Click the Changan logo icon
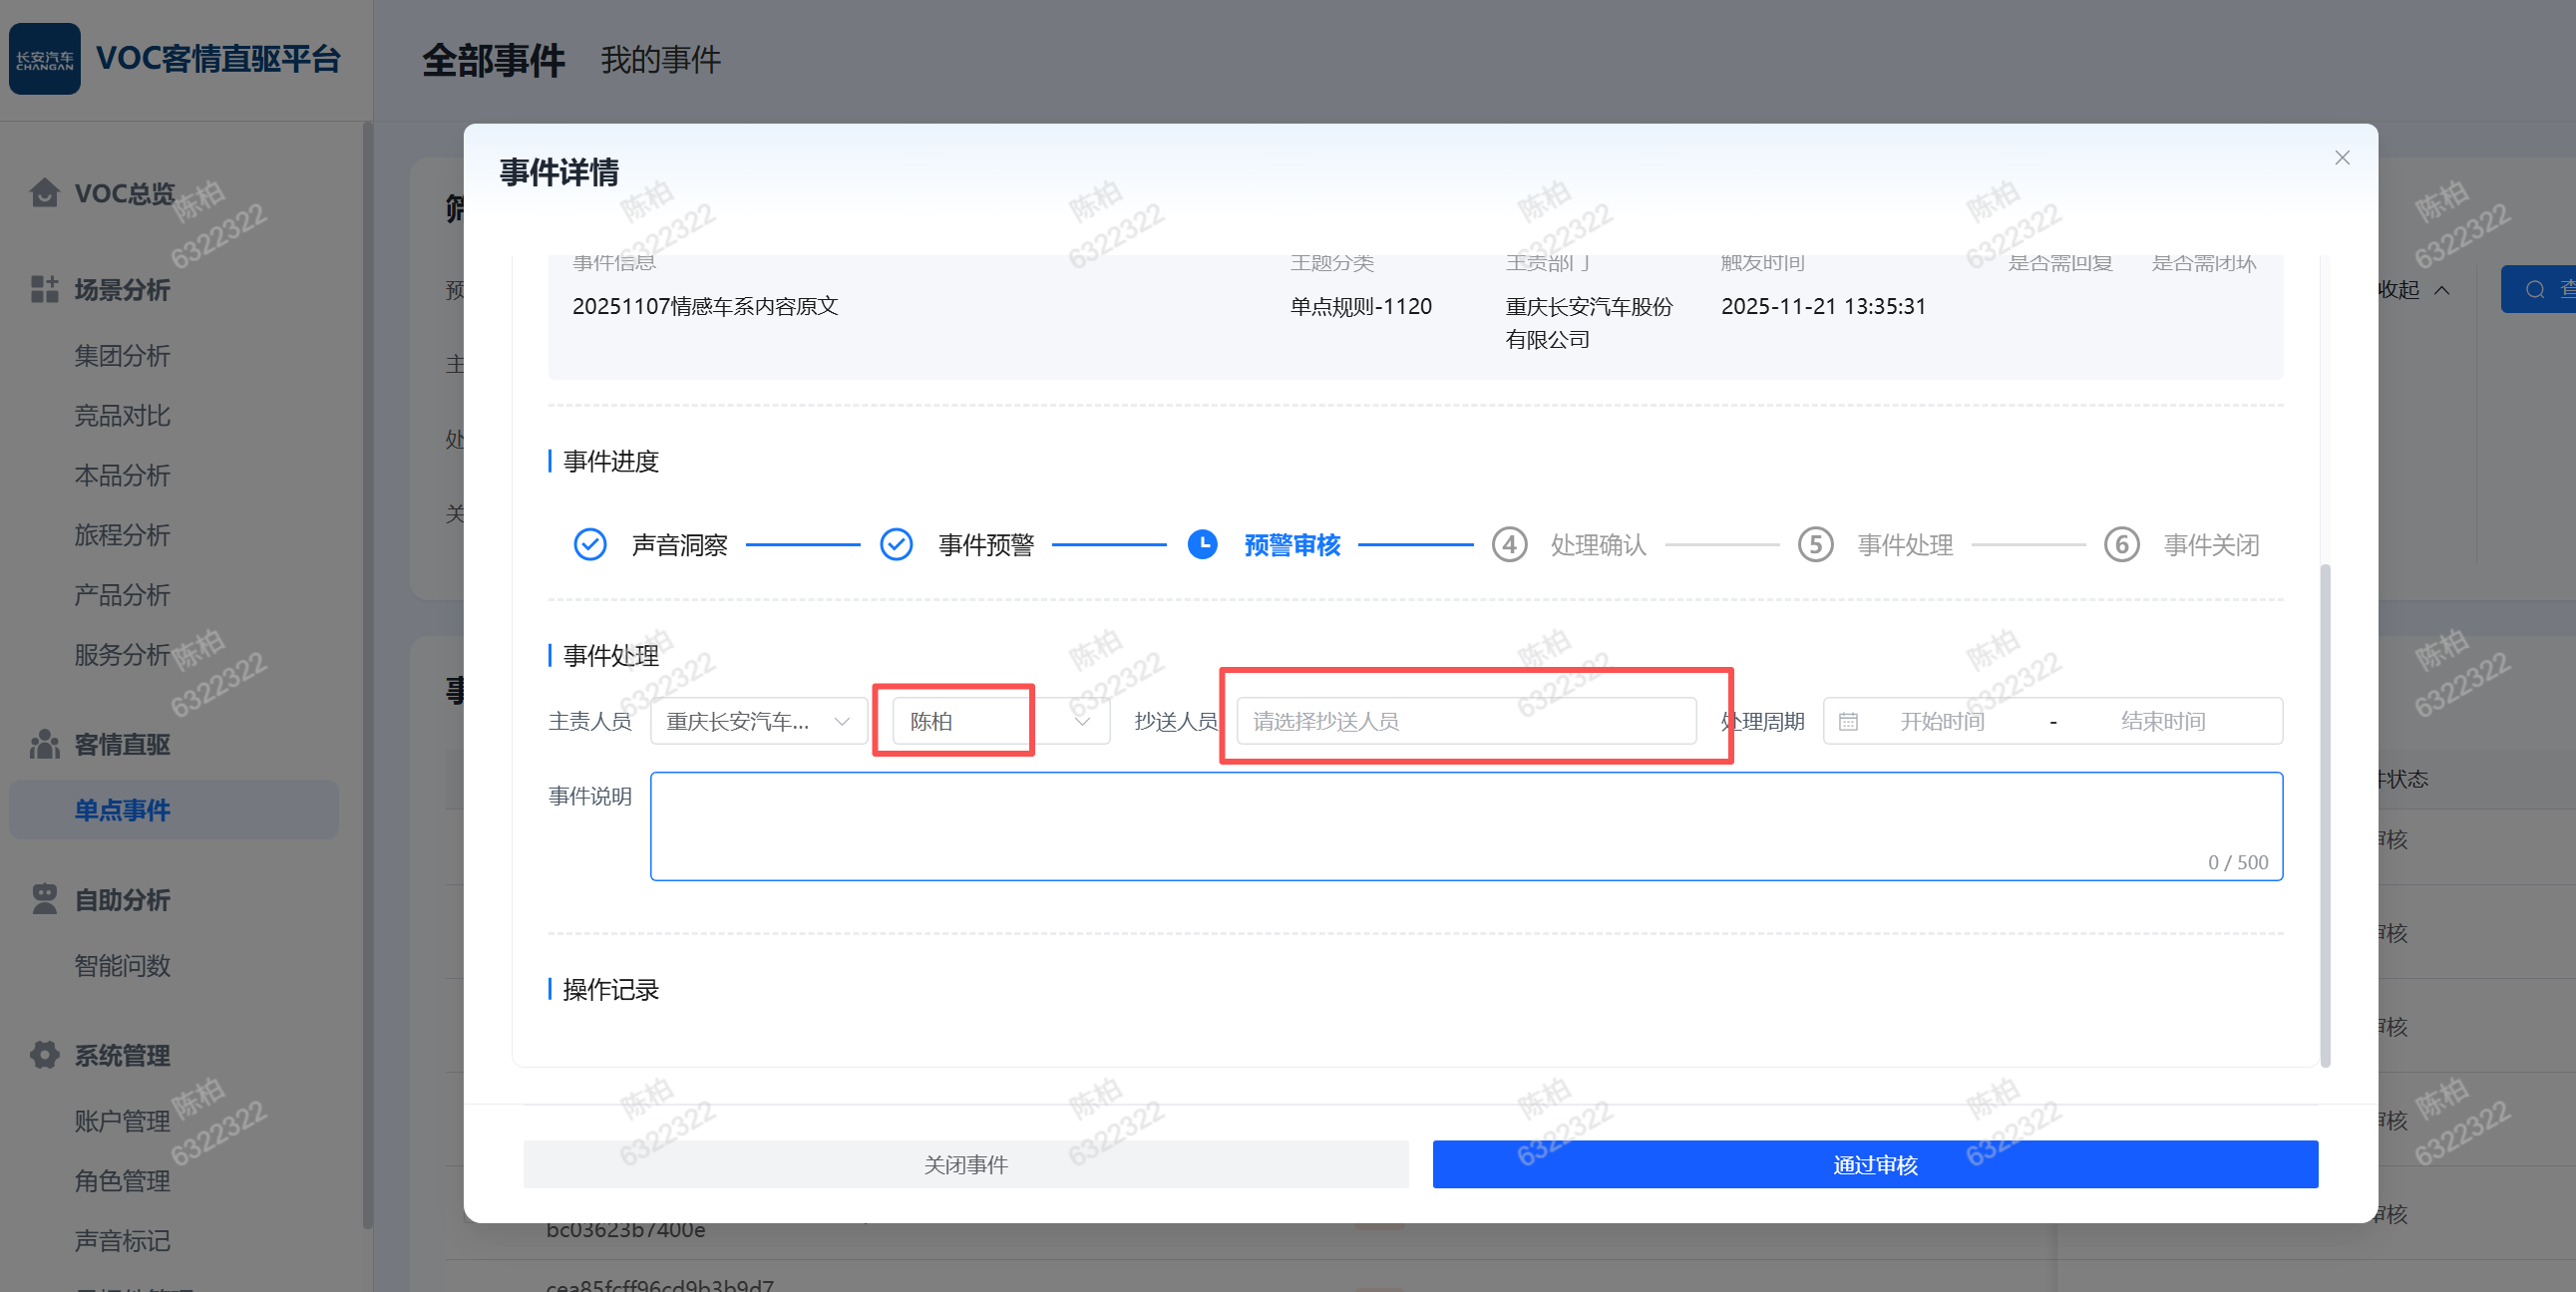 (45, 59)
